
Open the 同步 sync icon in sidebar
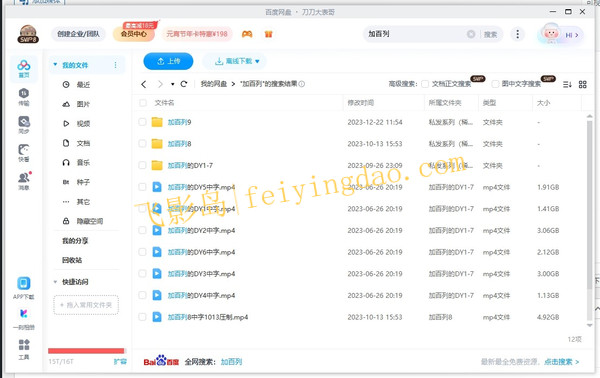24,125
